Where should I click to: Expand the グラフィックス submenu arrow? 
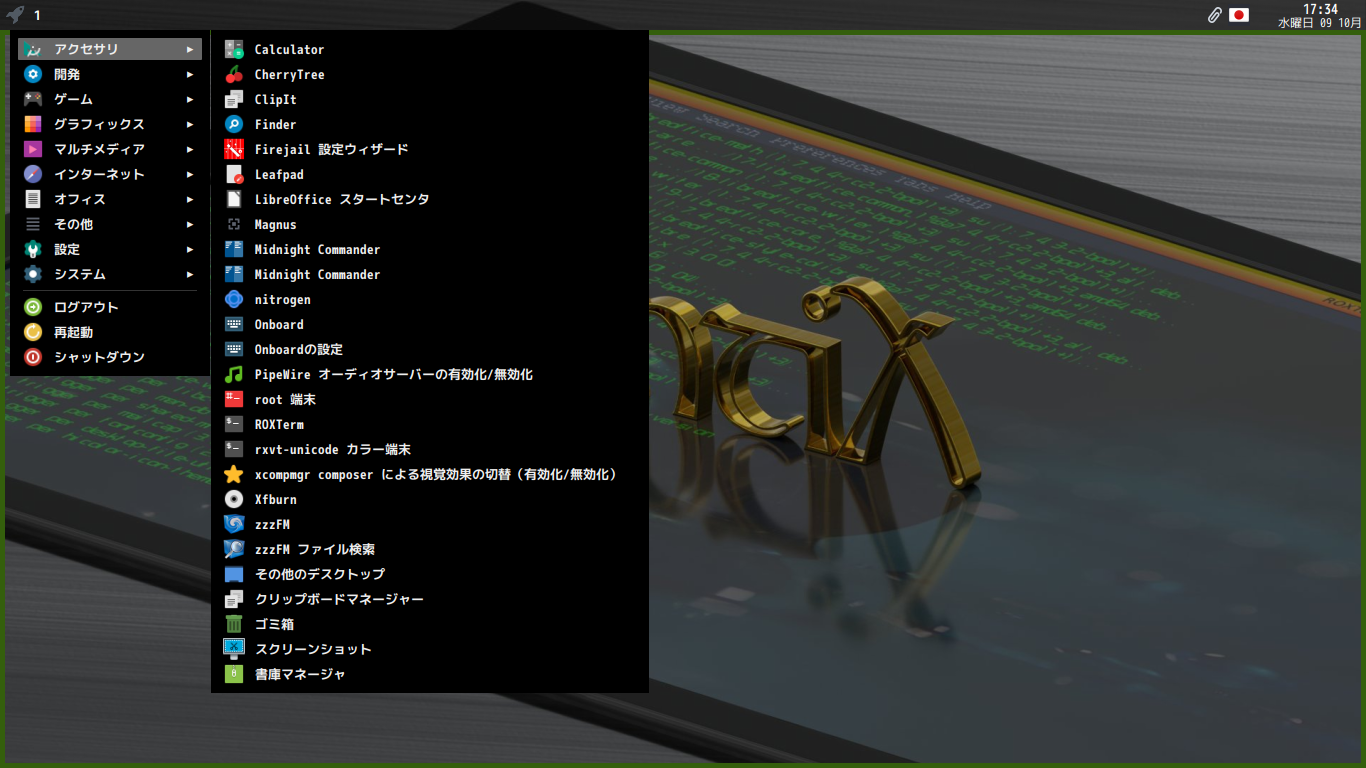[x=190, y=124]
